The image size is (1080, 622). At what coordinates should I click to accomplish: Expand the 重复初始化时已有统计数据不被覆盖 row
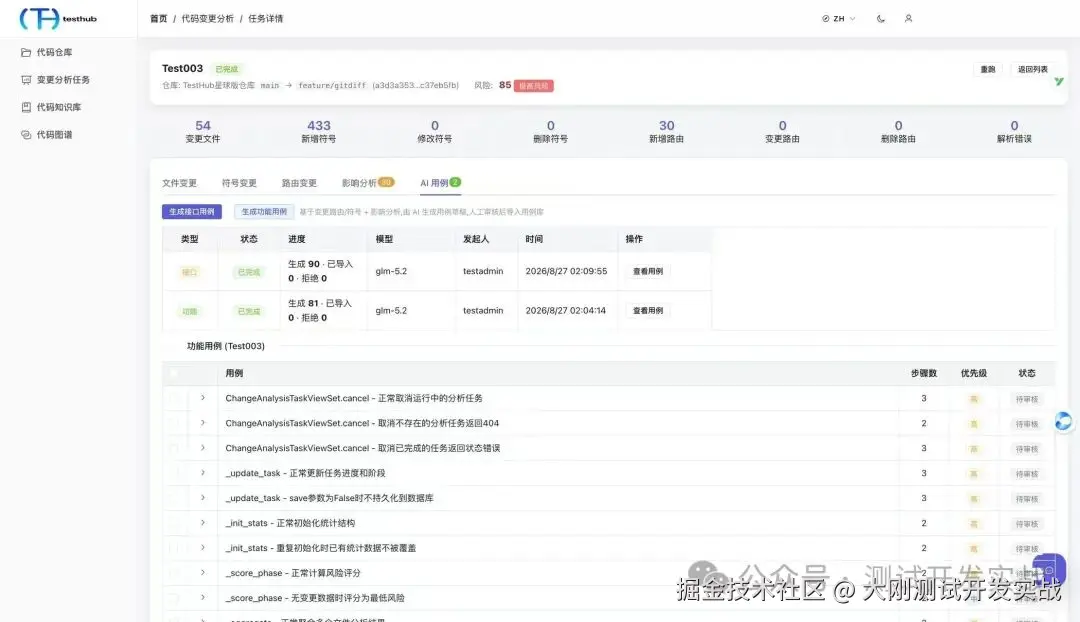click(202, 548)
